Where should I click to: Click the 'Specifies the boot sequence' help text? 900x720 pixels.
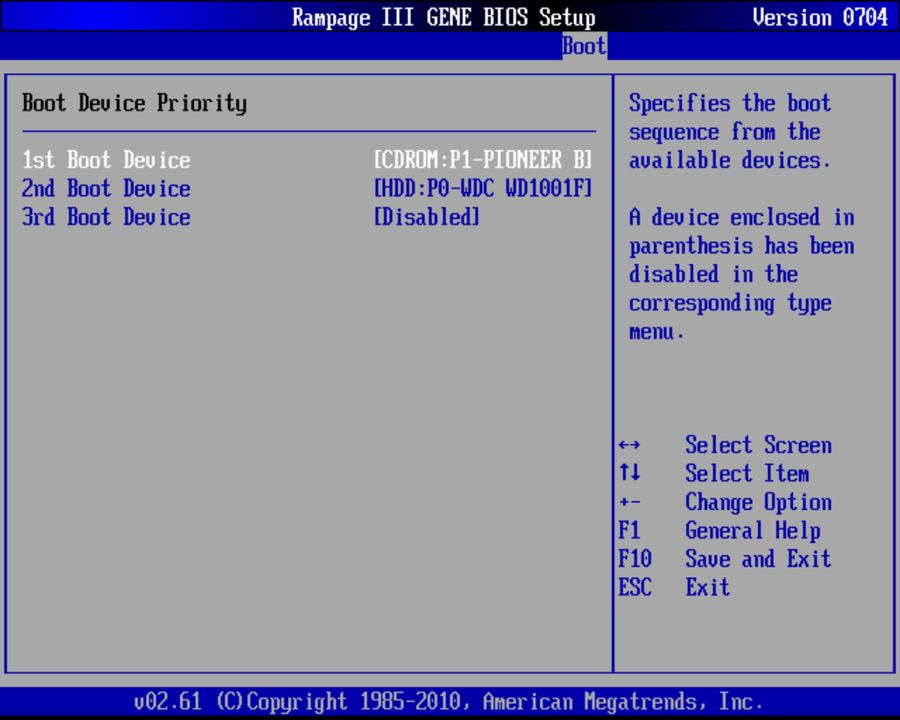tap(730, 131)
